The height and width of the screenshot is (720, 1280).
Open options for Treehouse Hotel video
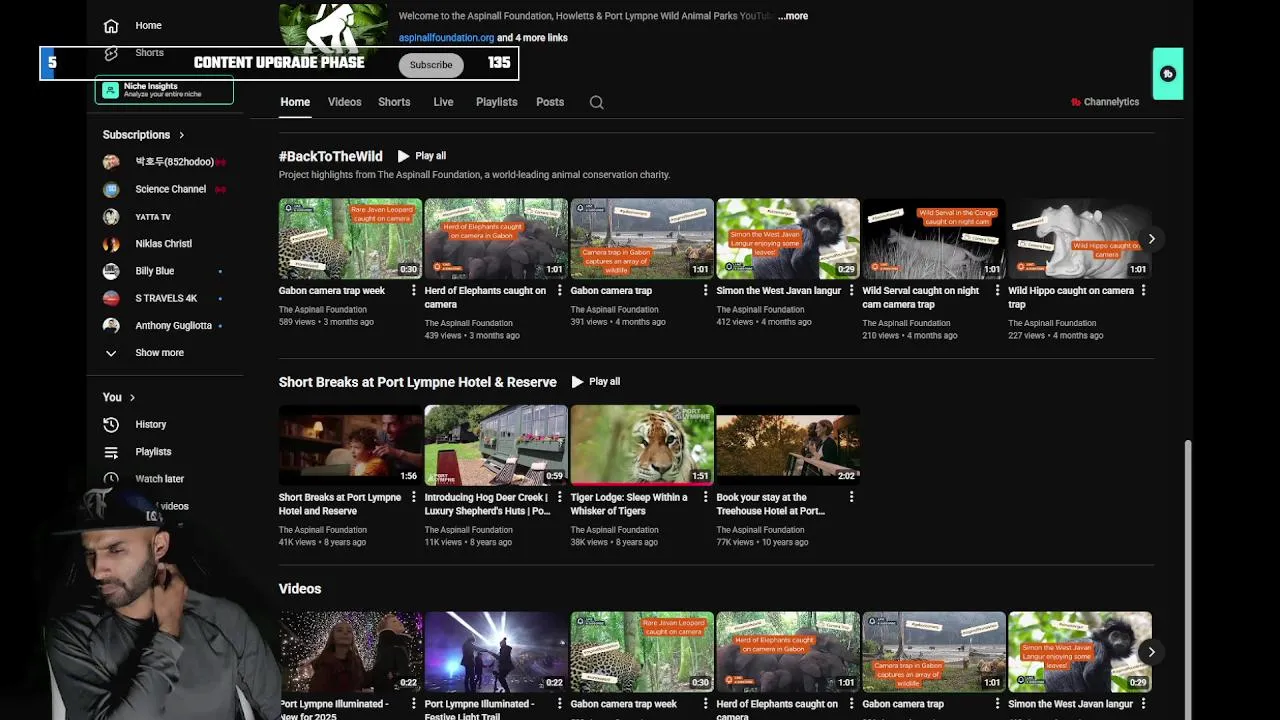851,497
